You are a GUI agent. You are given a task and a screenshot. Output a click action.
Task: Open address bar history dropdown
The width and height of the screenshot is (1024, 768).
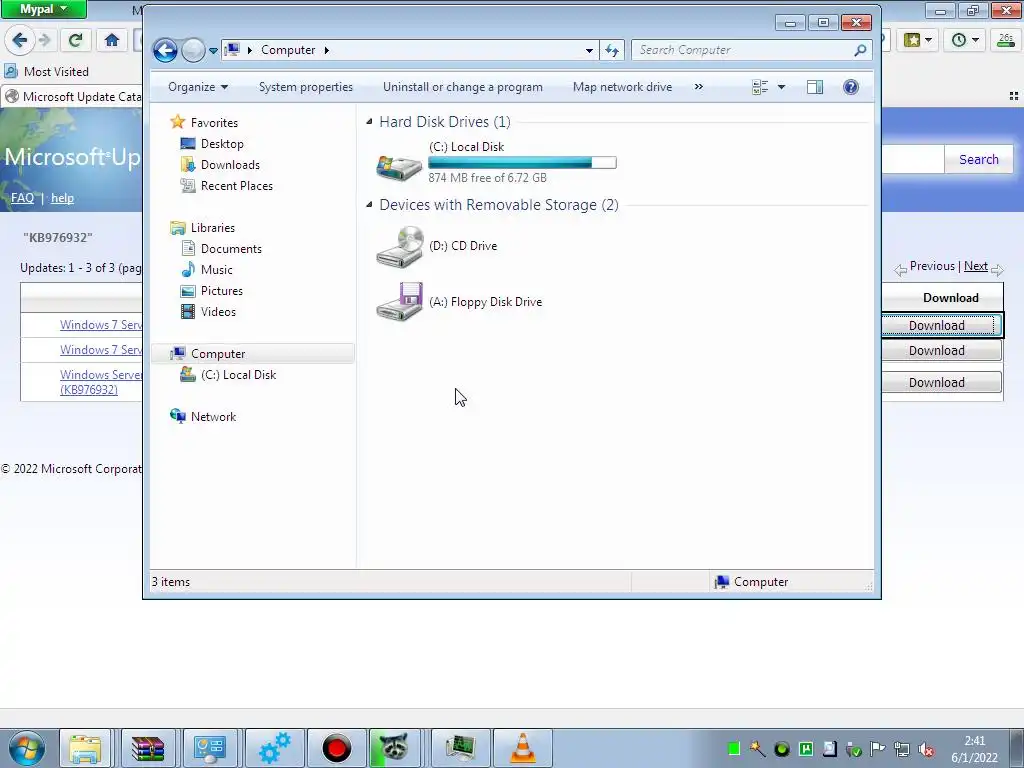589,50
